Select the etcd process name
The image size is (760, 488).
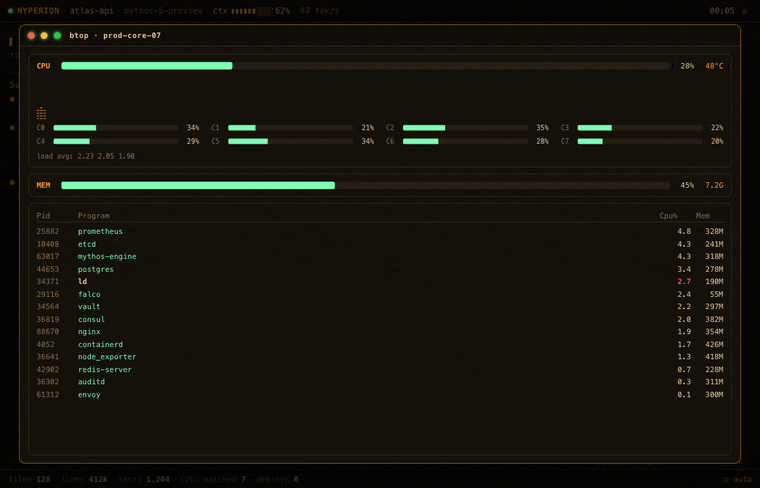(87, 244)
